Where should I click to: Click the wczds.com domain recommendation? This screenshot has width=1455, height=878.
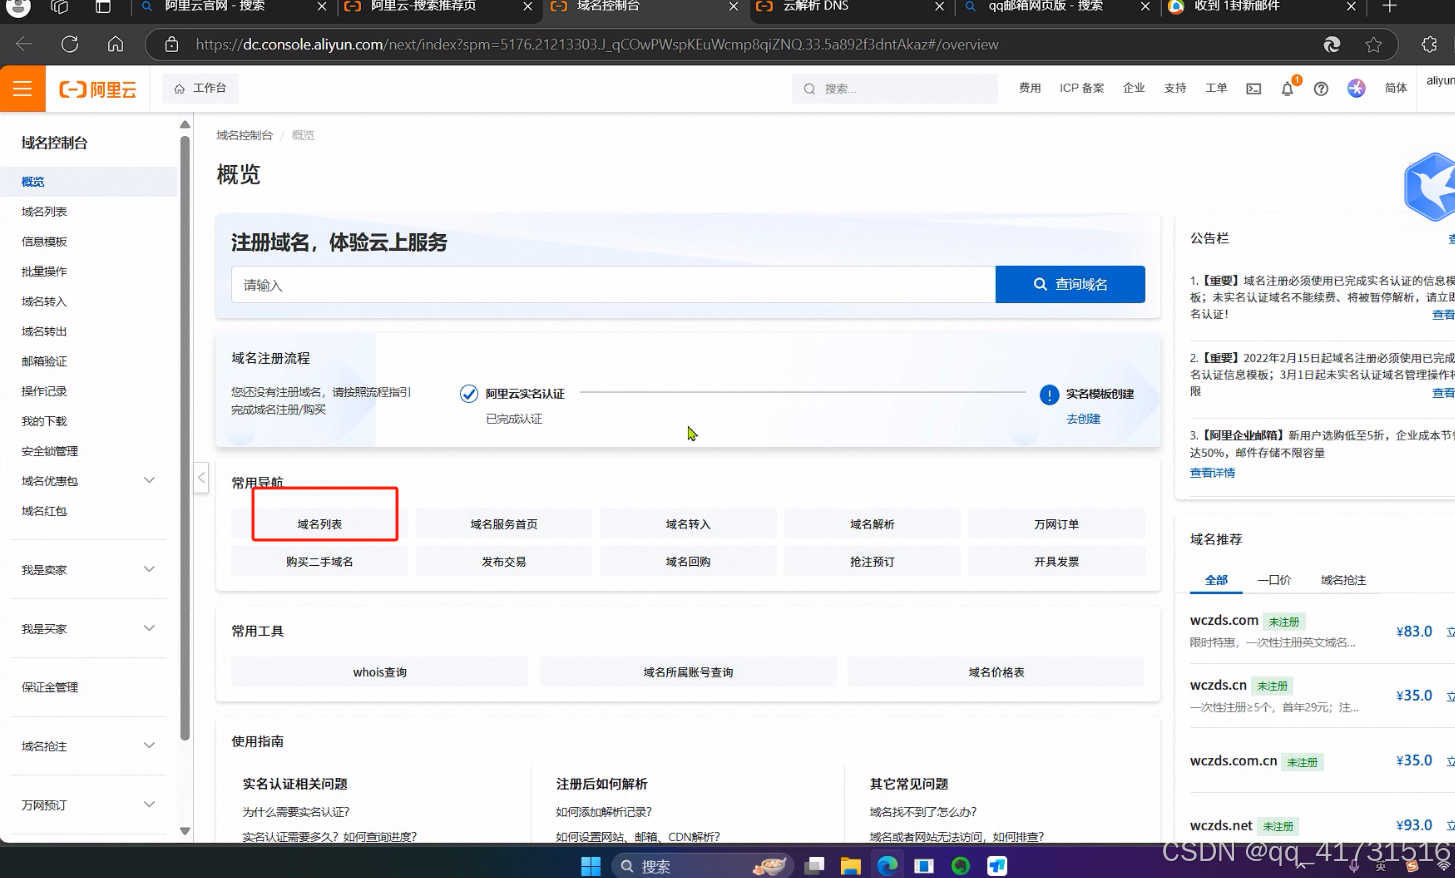(x=1224, y=620)
